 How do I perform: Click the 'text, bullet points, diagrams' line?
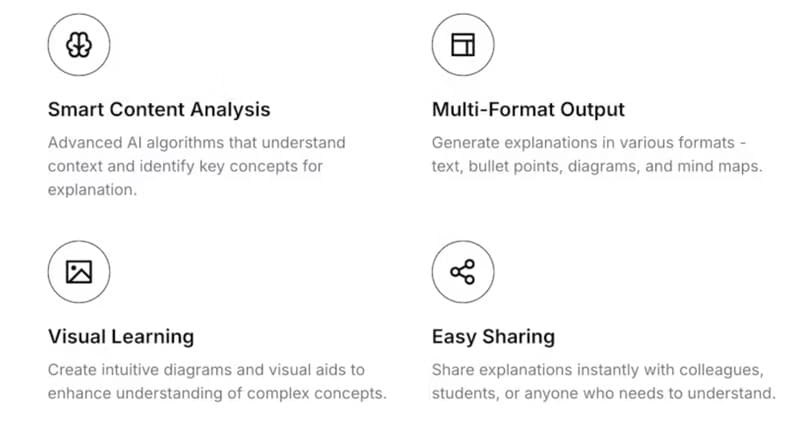(x=597, y=166)
